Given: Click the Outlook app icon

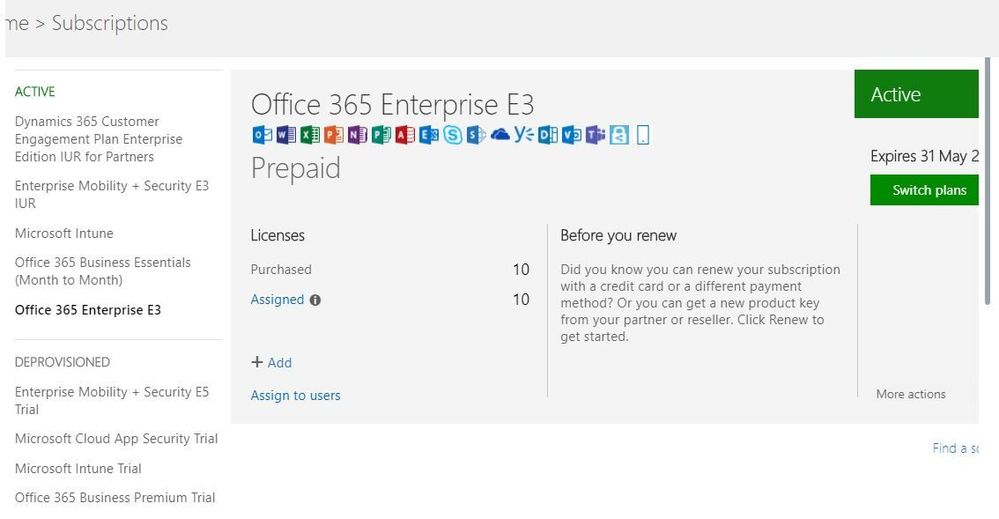Looking at the screenshot, I should tap(262, 135).
